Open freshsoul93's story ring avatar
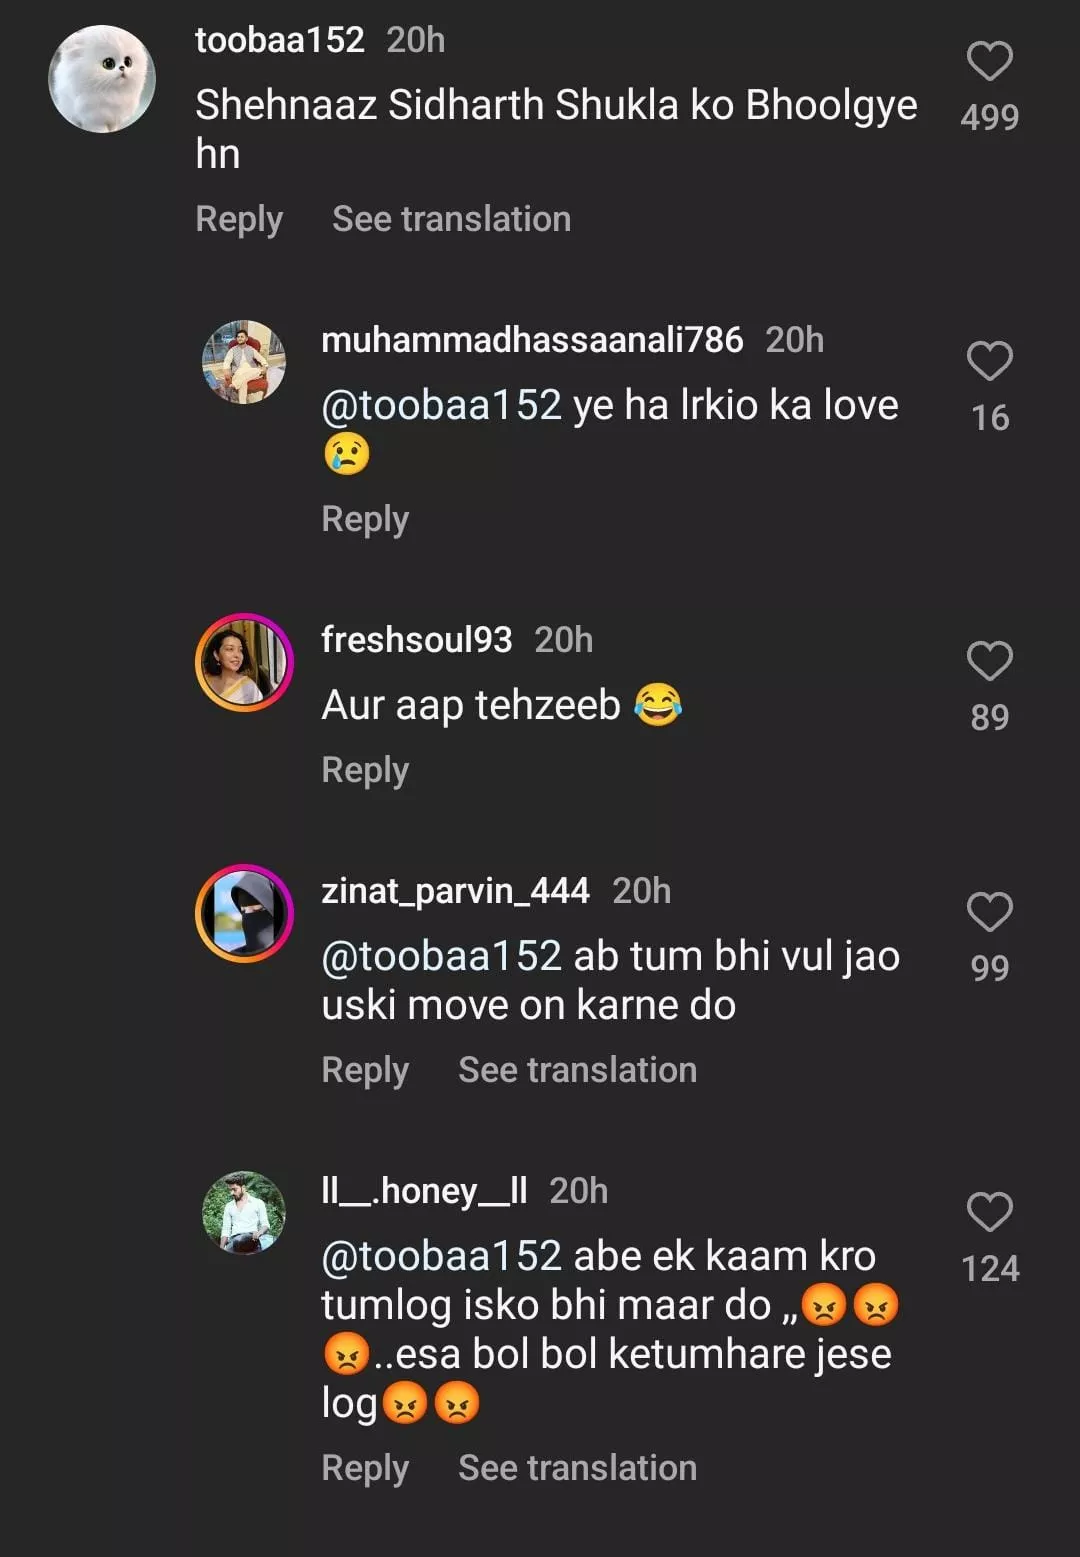The image size is (1080, 1557). pyautogui.click(x=244, y=662)
